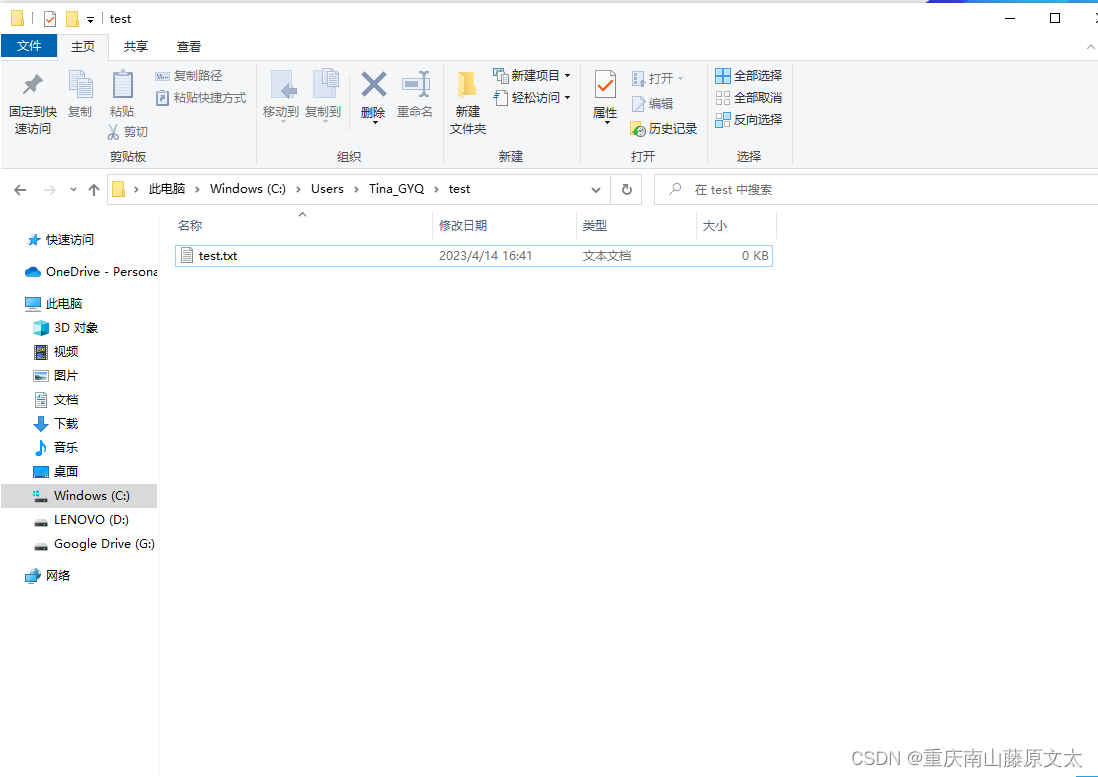1098x777 pixels.
Task: Switch to the 查看 ribbon tab
Action: click(x=189, y=46)
